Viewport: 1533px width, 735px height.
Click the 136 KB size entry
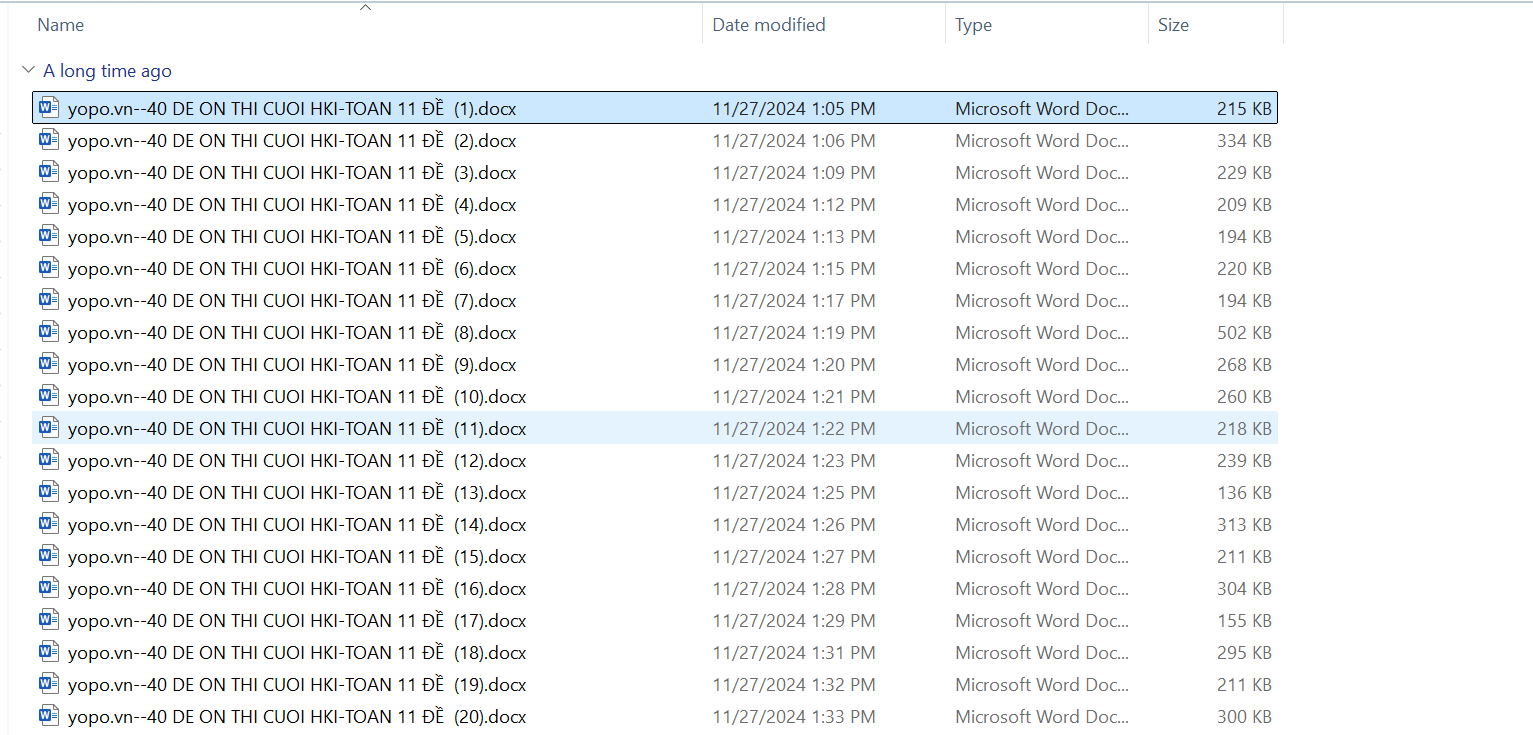tap(1243, 493)
